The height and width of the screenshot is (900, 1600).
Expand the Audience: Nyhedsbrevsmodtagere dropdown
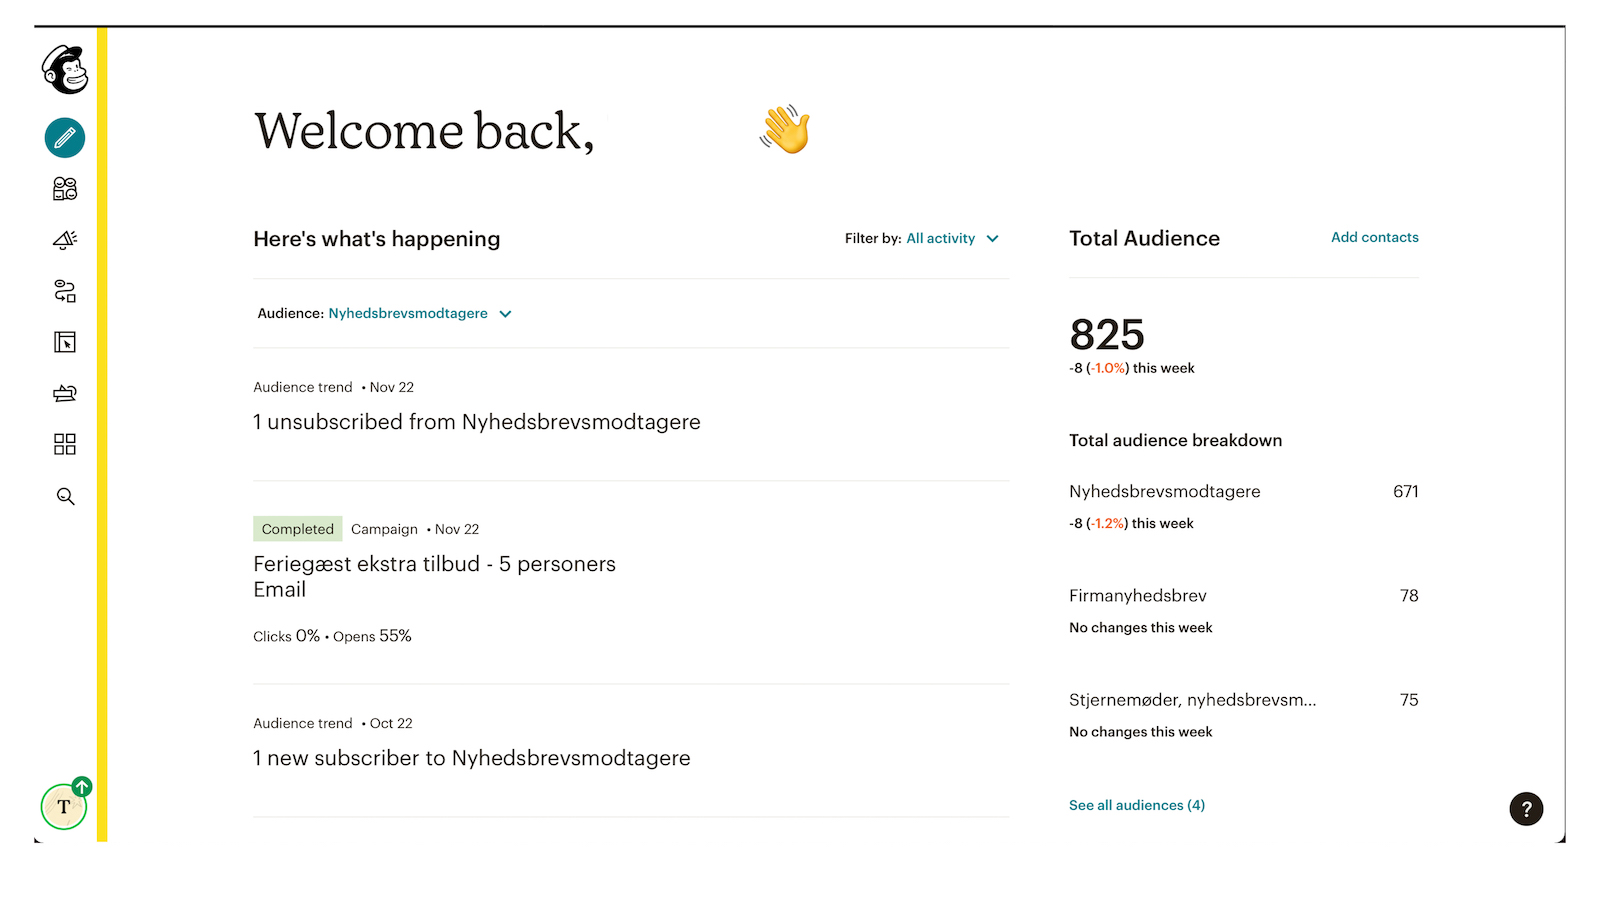pos(418,313)
